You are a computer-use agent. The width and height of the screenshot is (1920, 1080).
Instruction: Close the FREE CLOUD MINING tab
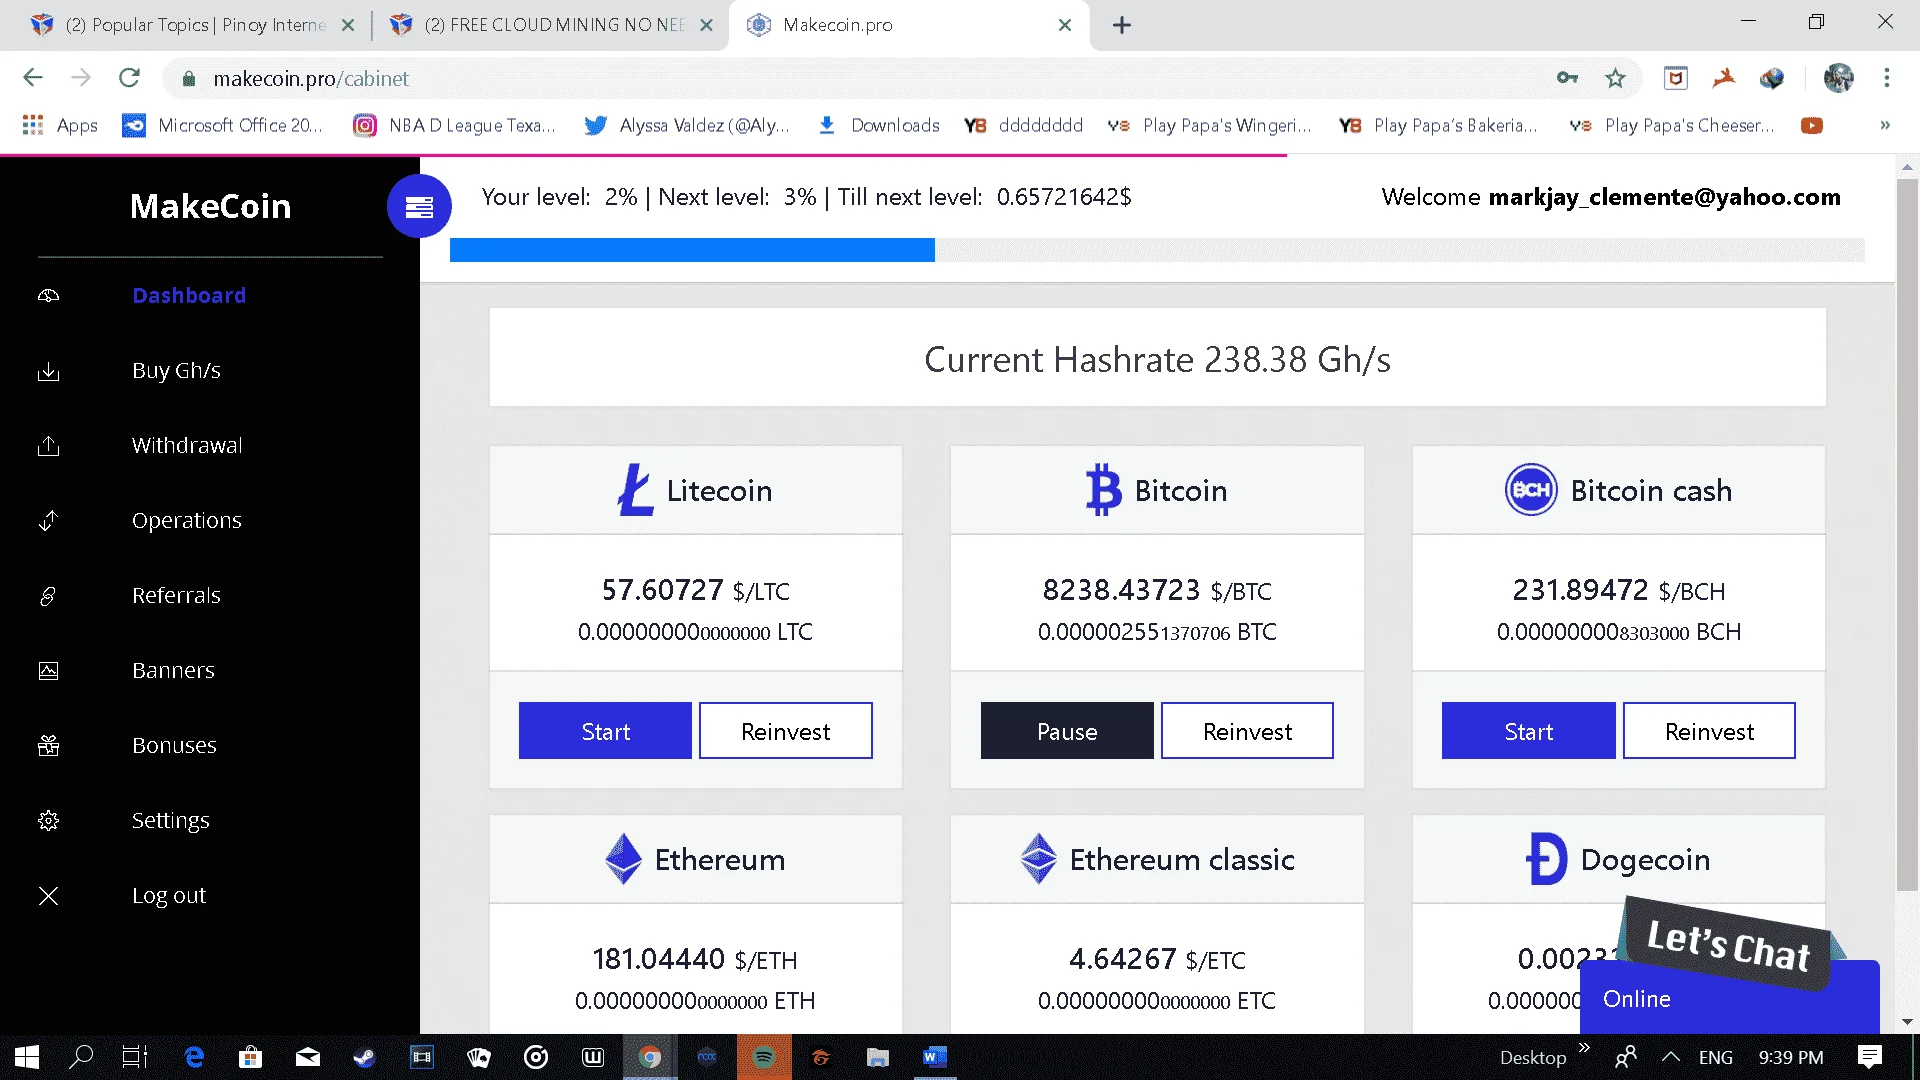[x=706, y=25]
